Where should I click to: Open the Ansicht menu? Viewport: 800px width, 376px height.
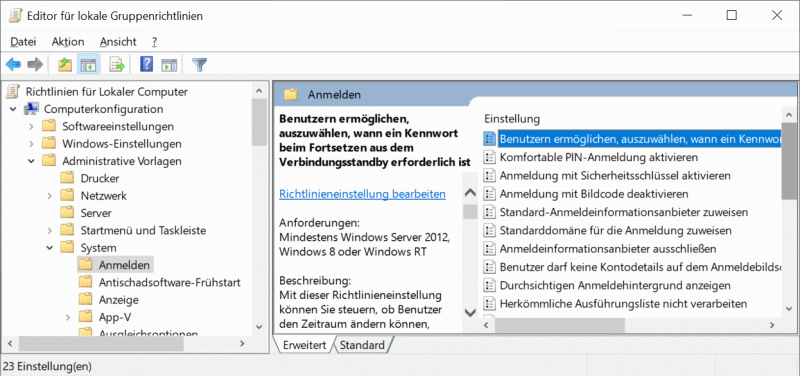pos(118,42)
